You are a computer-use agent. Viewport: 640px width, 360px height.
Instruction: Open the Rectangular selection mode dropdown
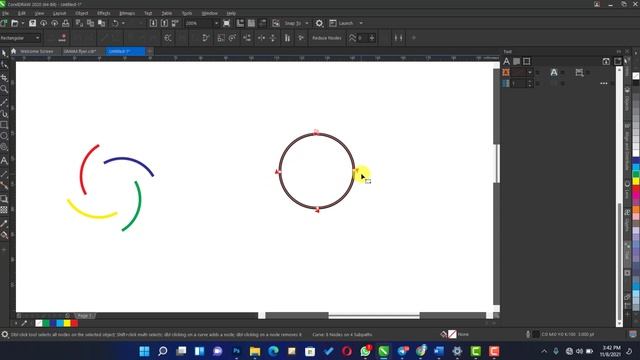20,38
